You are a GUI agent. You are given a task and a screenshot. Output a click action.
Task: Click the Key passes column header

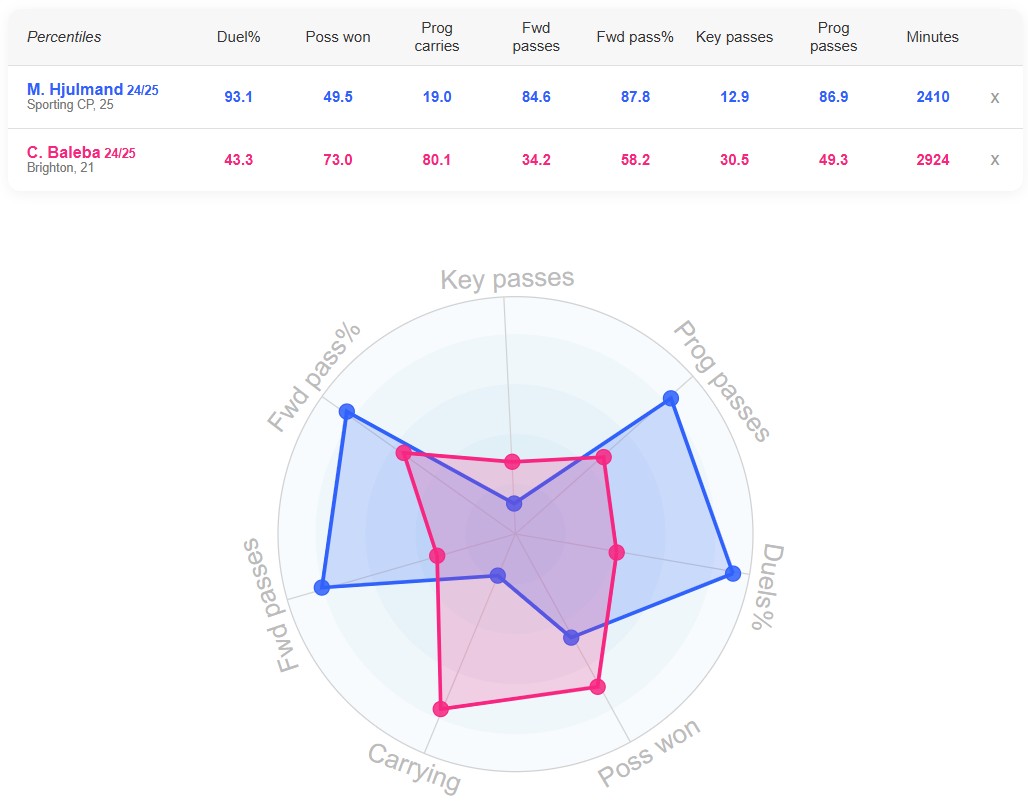[734, 37]
